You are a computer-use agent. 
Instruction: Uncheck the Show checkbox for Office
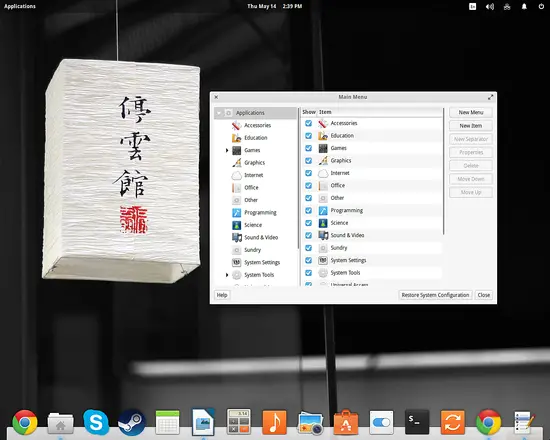(x=308, y=185)
